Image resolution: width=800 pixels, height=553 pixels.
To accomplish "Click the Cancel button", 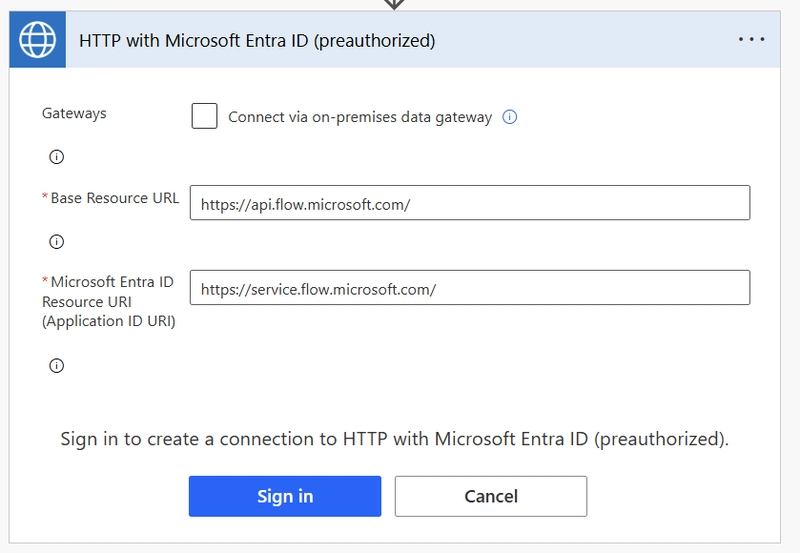I will (x=491, y=496).
